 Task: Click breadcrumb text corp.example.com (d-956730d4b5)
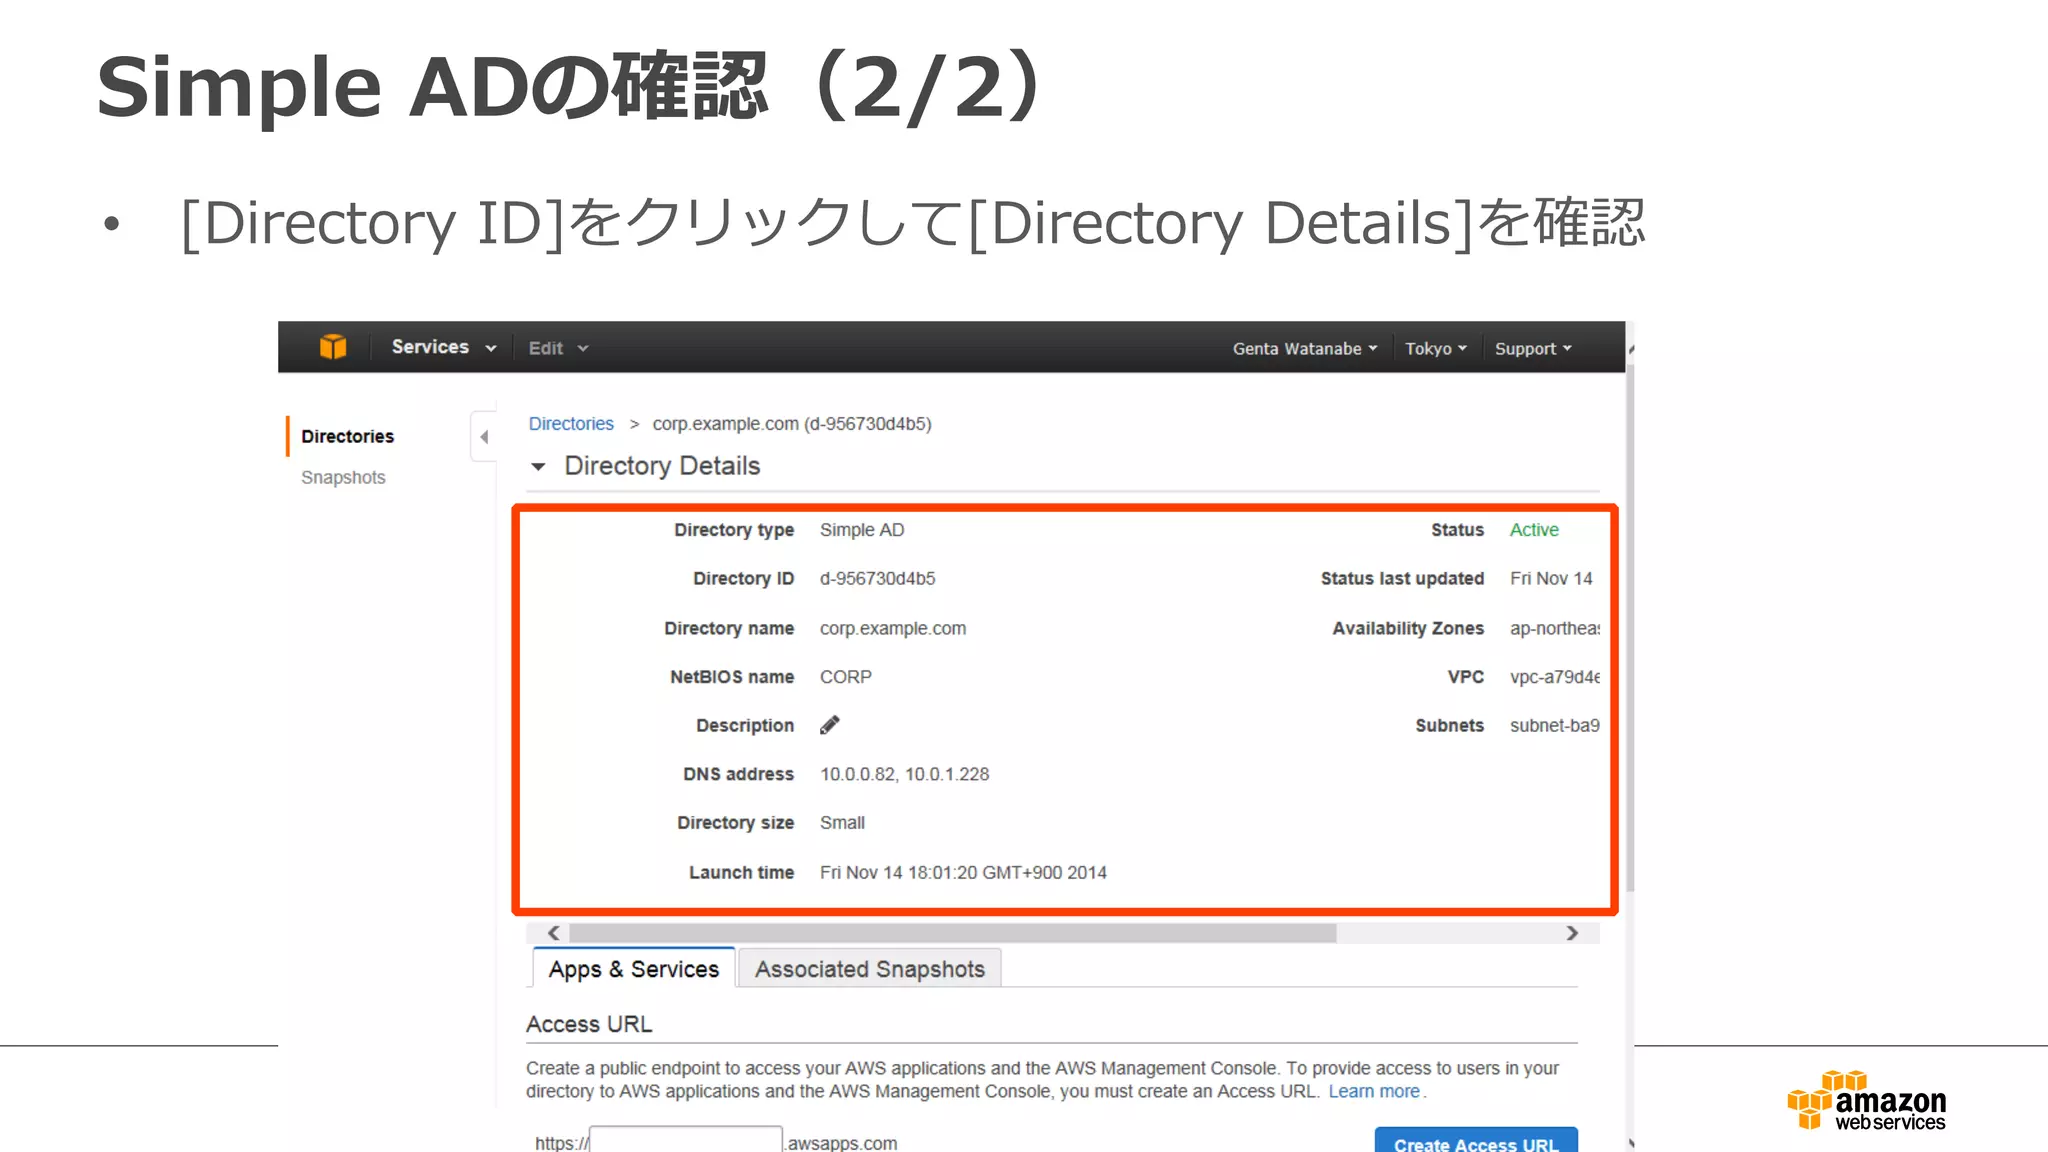pos(792,423)
